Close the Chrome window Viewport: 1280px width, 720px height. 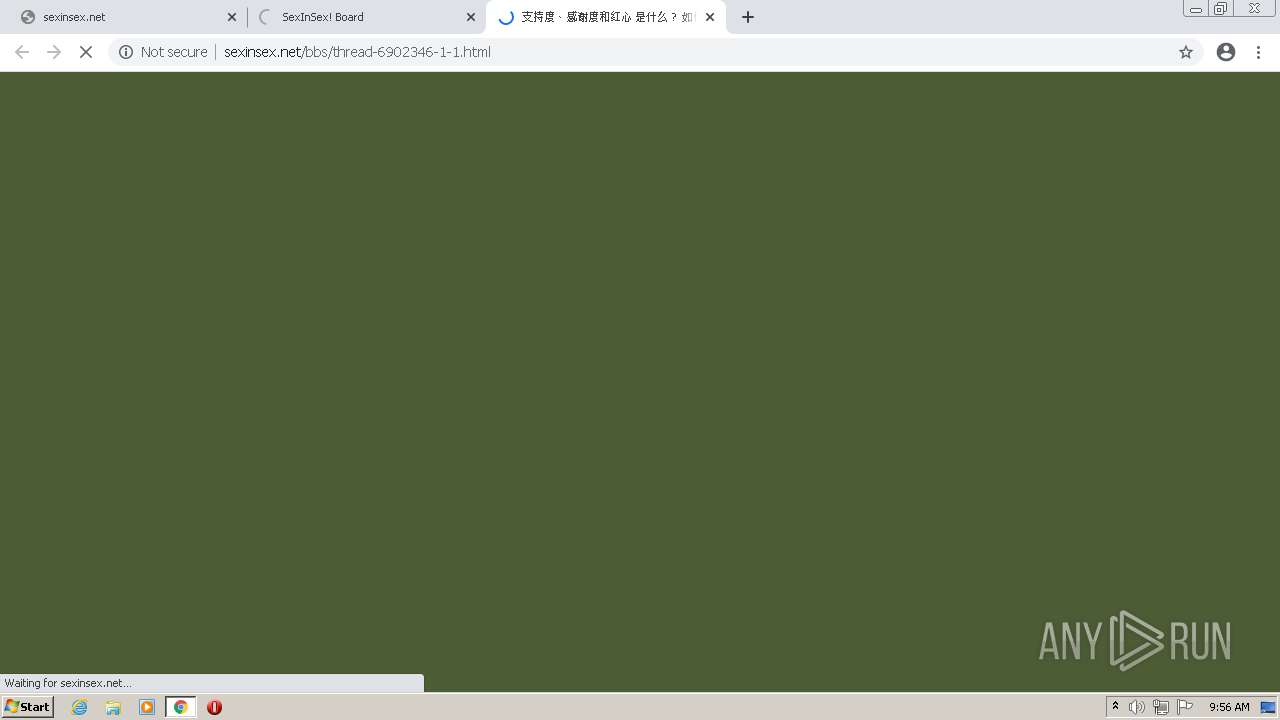pyautogui.click(x=1254, y=9)
